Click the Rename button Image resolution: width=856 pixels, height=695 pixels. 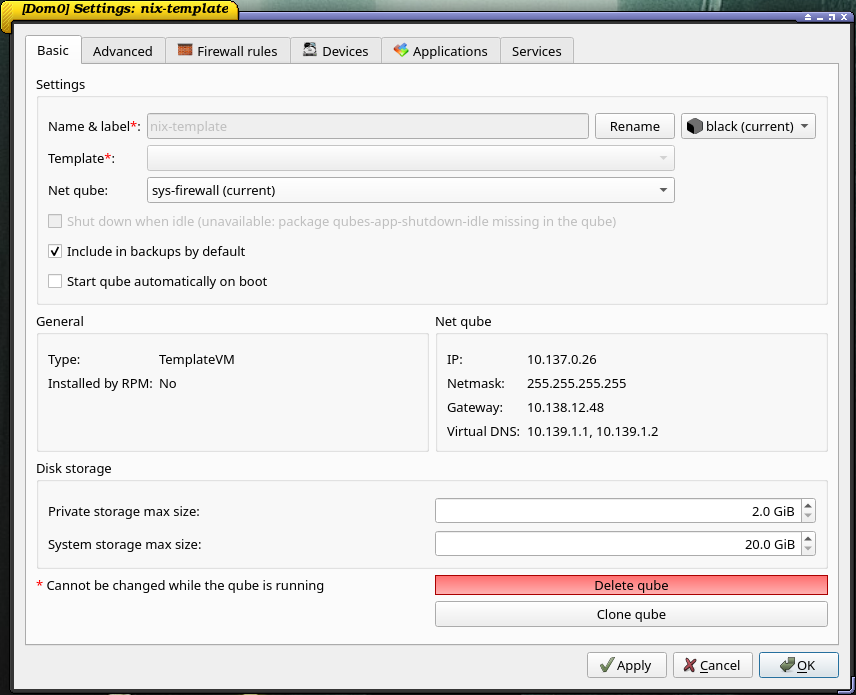[x=634, y=126]
